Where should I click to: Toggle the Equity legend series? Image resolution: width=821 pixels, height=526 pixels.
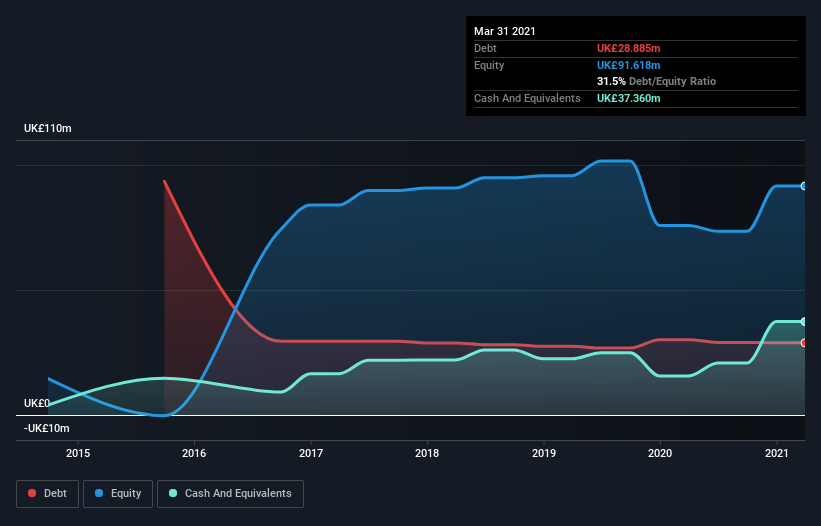118,494
